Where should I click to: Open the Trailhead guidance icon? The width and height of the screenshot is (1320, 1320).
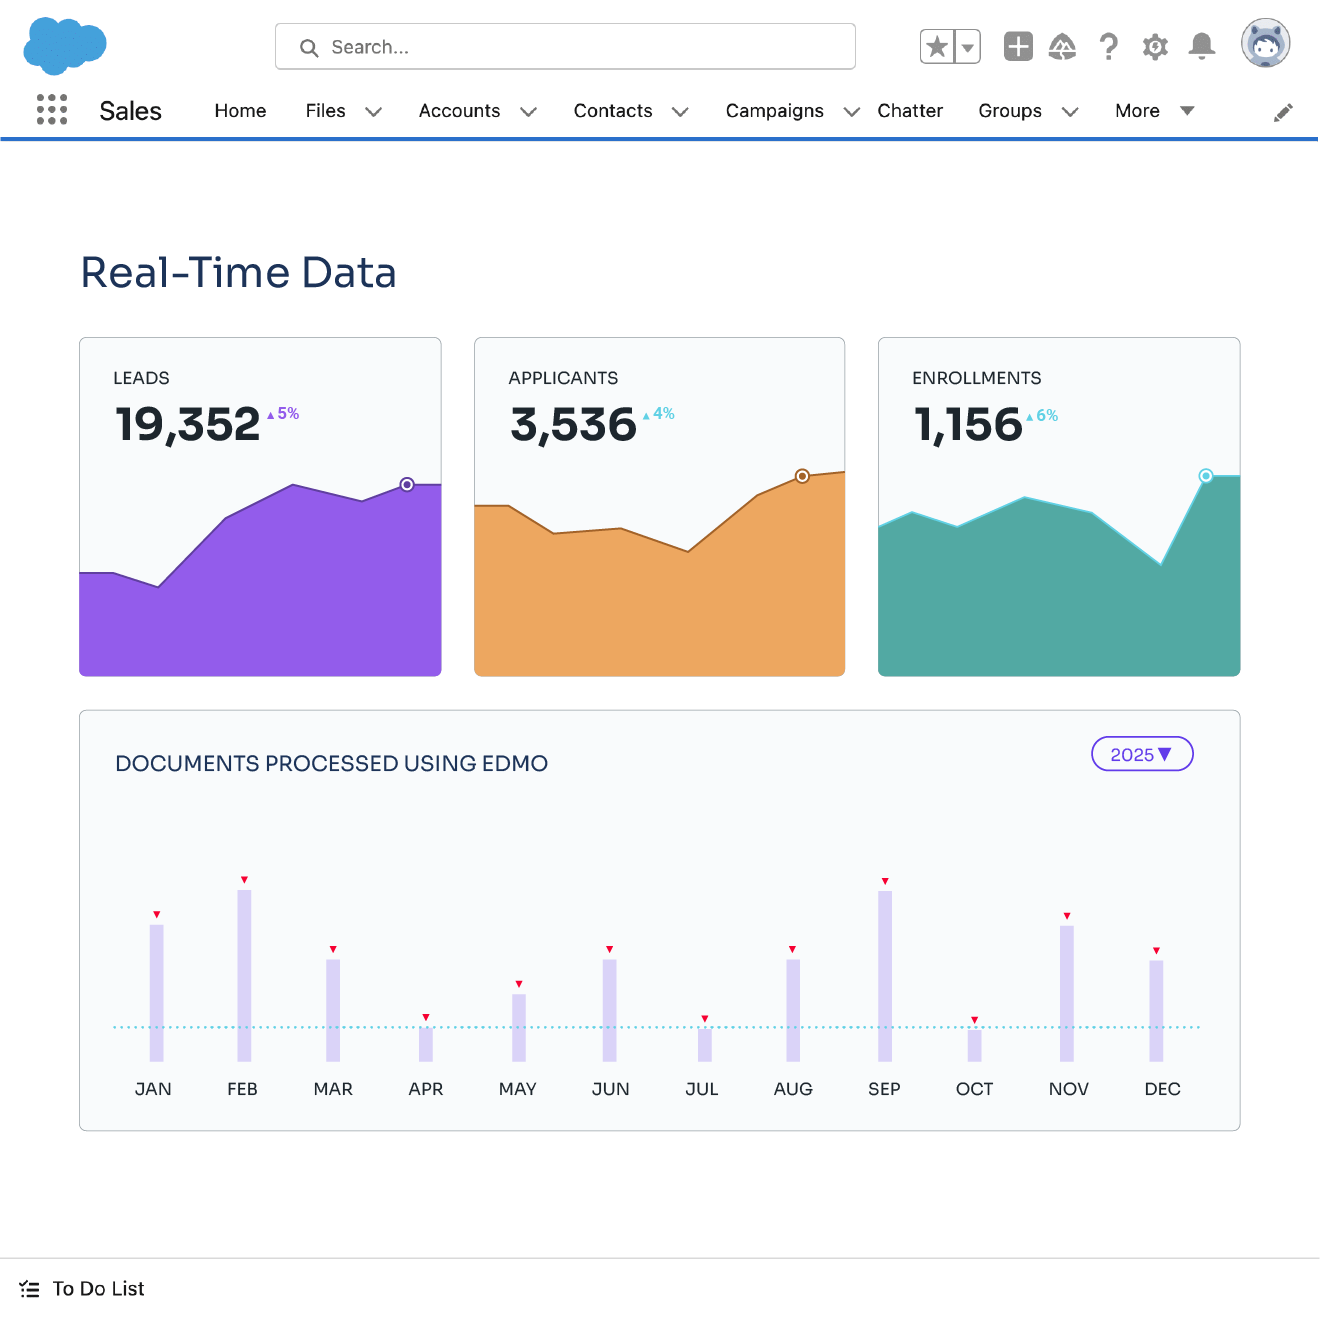tap(1062, 47)
